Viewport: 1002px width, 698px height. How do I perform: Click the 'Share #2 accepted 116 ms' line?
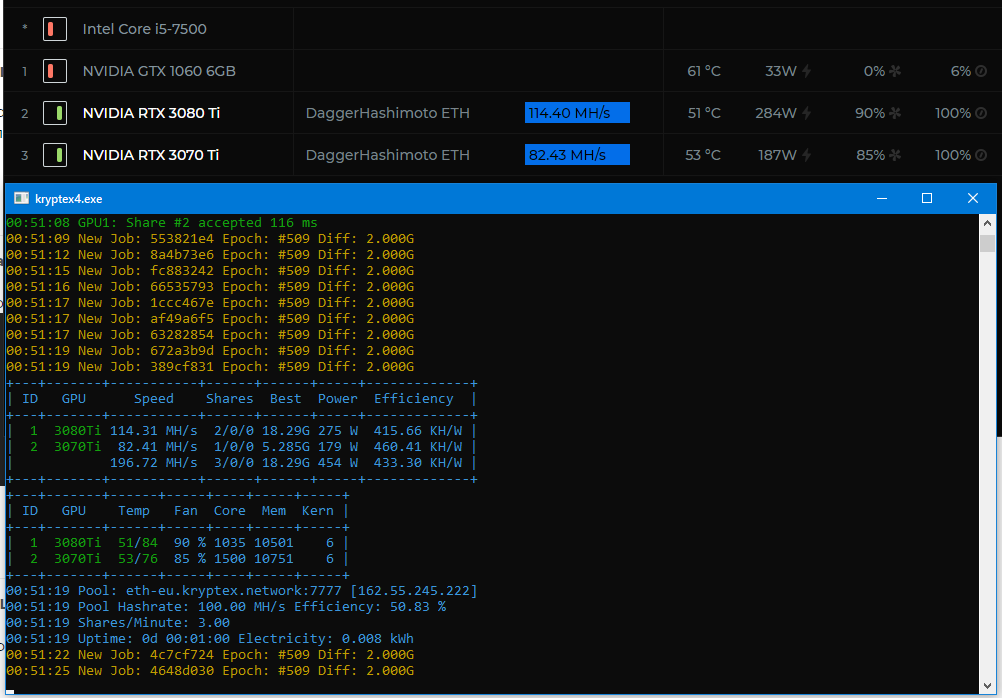pyautogui.click(x=162, y=223)
